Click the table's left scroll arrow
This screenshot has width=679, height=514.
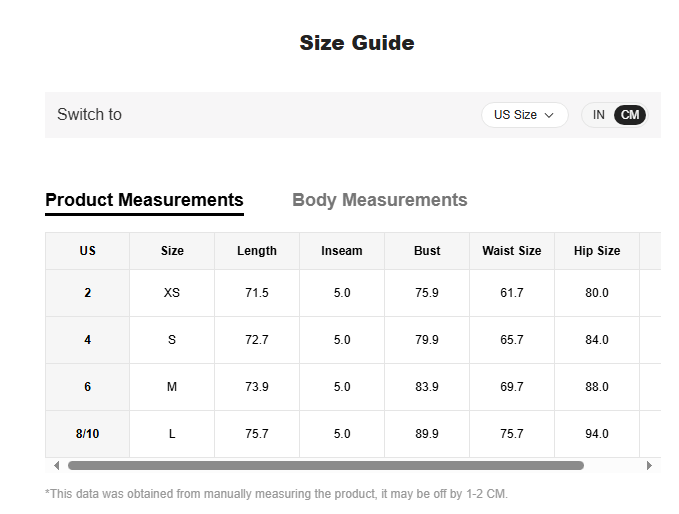click(56, 466)
